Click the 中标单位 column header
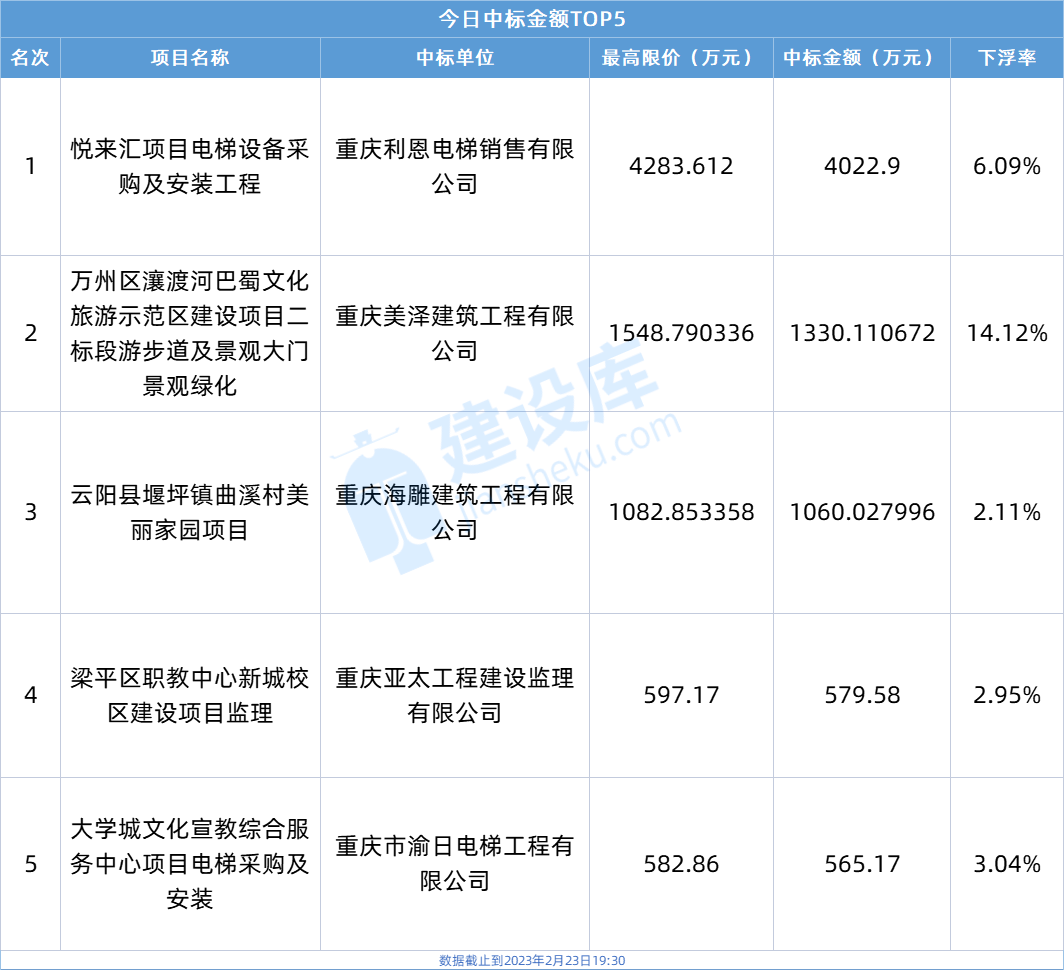The width and height of the screenshot is (1064, 970). [x=455, y=58]
